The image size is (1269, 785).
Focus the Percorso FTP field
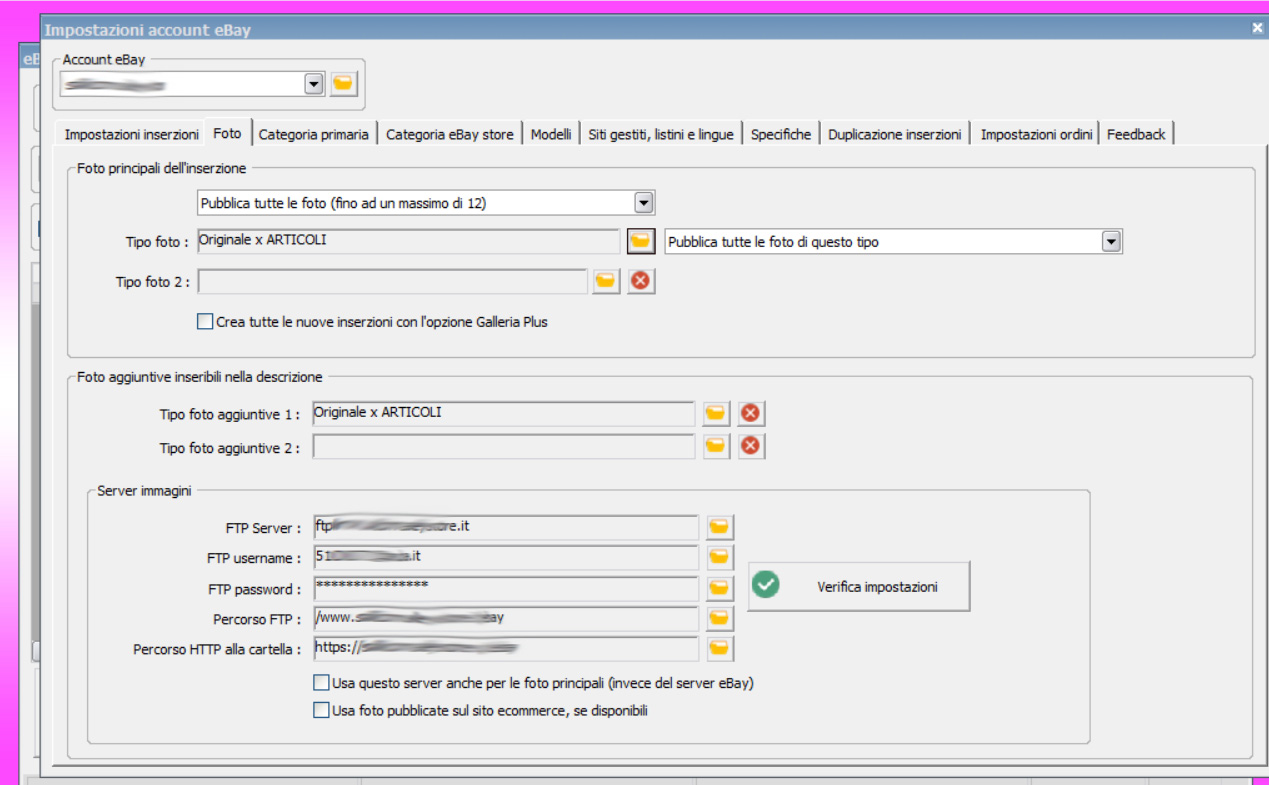tap(505, 619)
